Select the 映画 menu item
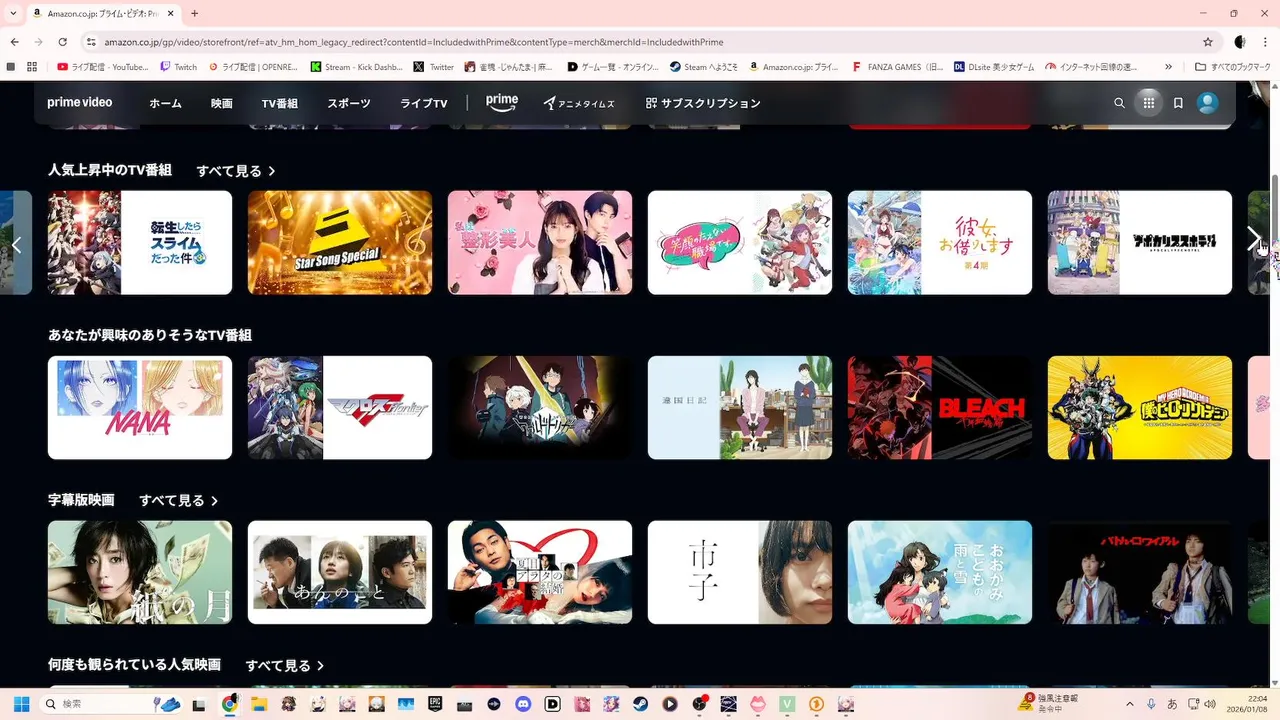Image resolution: width=1280 pixels, height=720 pixels. 221,103
